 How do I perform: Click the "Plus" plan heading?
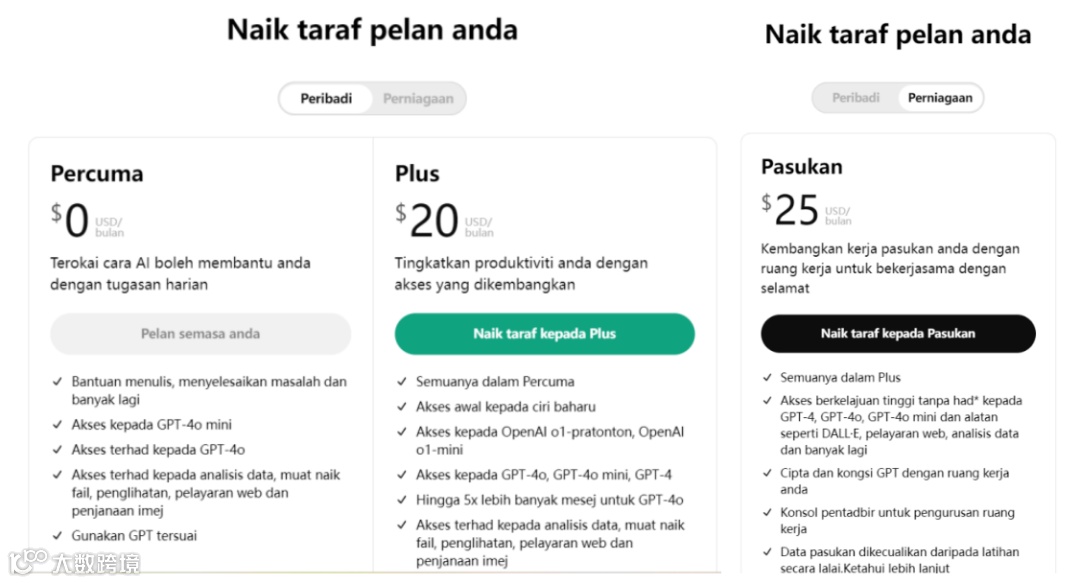pyautogui.click(x=417, y=174)
